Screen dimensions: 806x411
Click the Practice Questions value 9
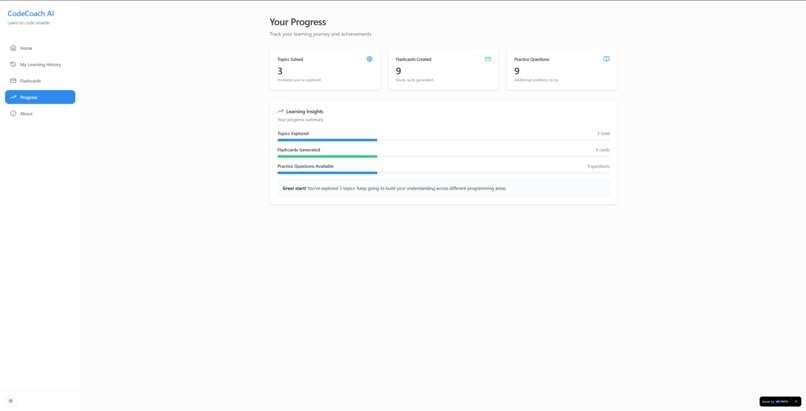point(517,71)
